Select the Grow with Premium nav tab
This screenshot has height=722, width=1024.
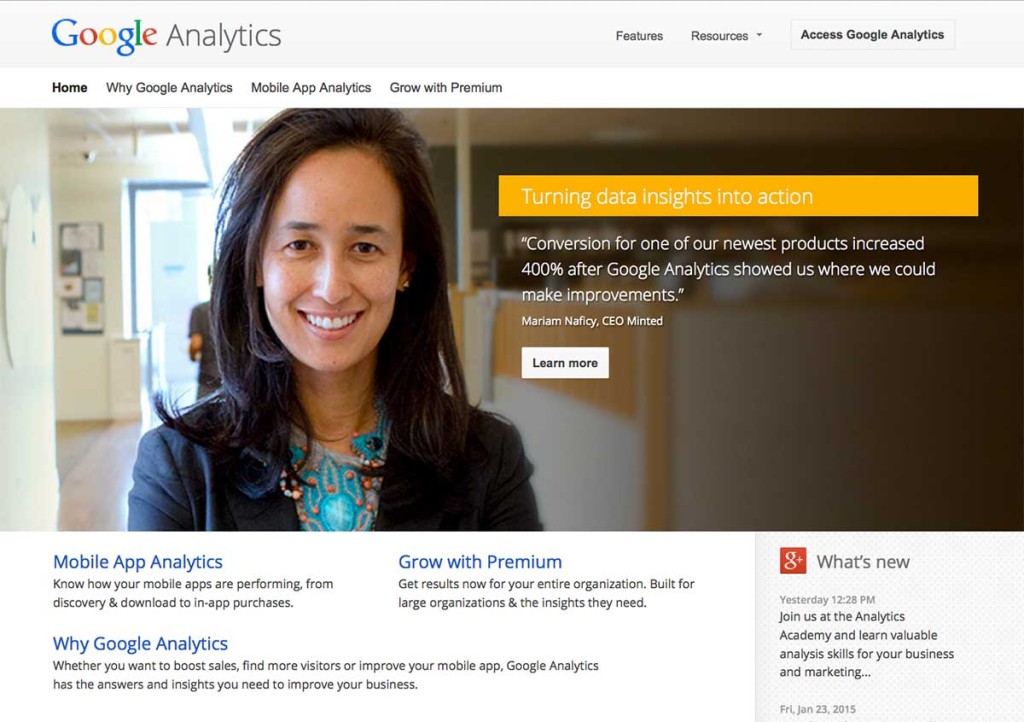coord(445,87)
